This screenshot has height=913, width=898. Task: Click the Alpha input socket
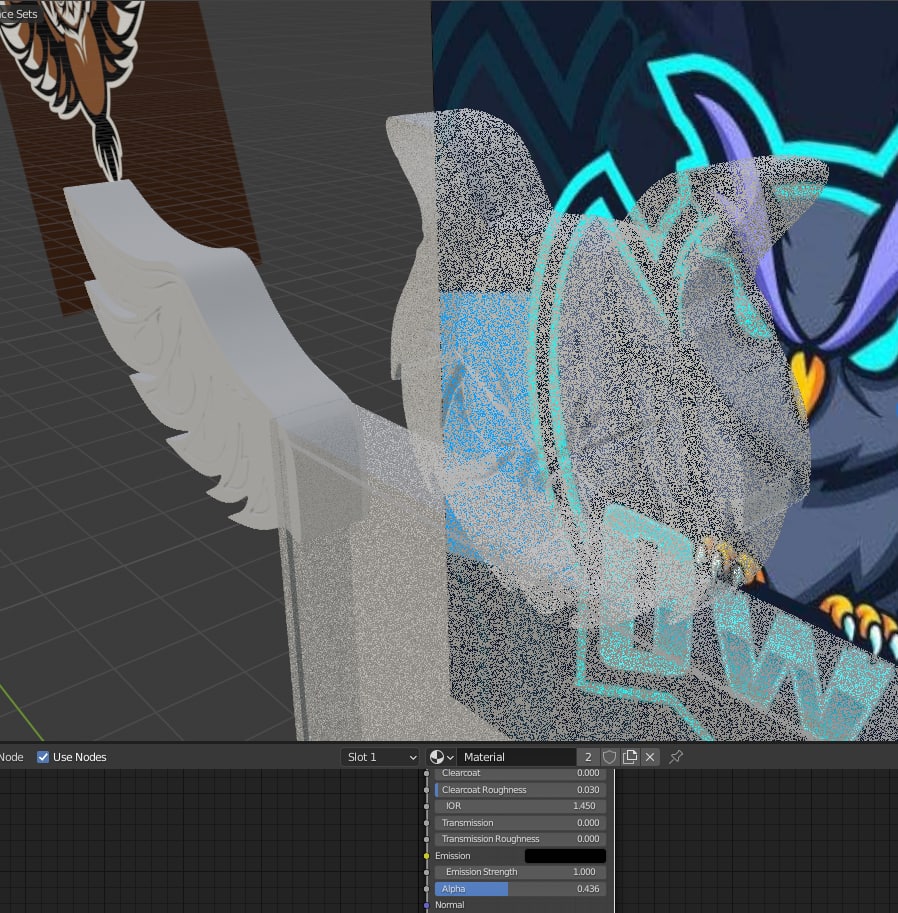(x=426, y=889)
